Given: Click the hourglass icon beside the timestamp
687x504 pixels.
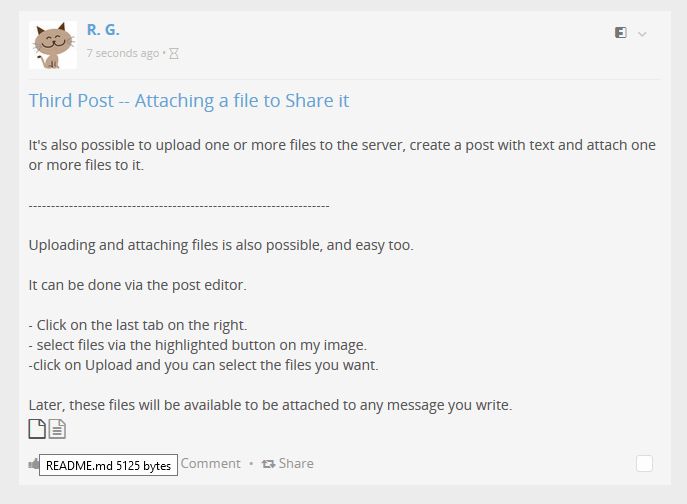Looking at the screenshot, I should click(x=173, y=53).
